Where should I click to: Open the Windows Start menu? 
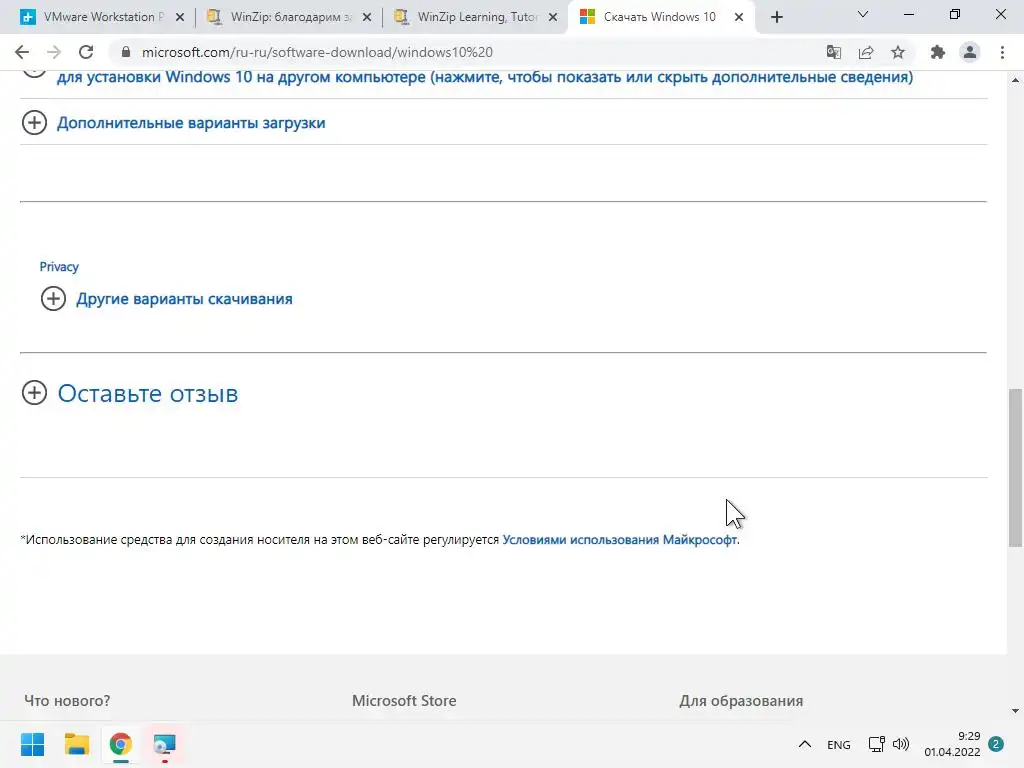33,744
